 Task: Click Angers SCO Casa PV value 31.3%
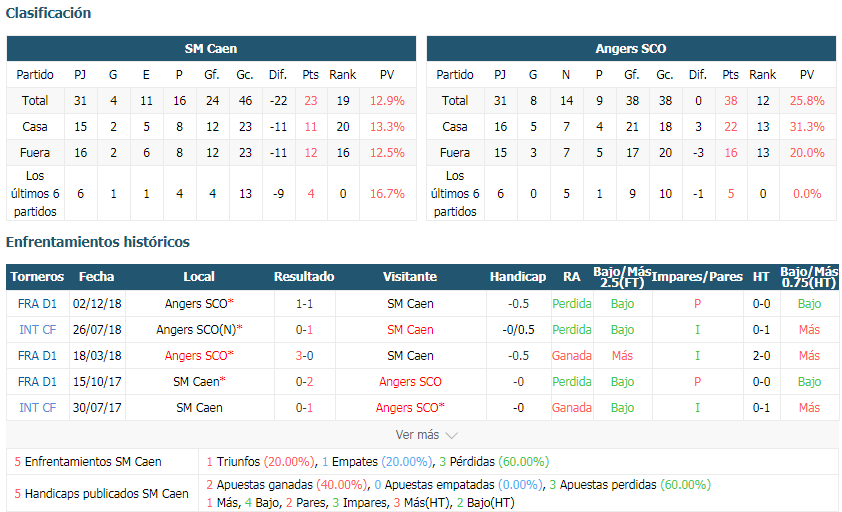pyautogui.click(x=807, y=127)
